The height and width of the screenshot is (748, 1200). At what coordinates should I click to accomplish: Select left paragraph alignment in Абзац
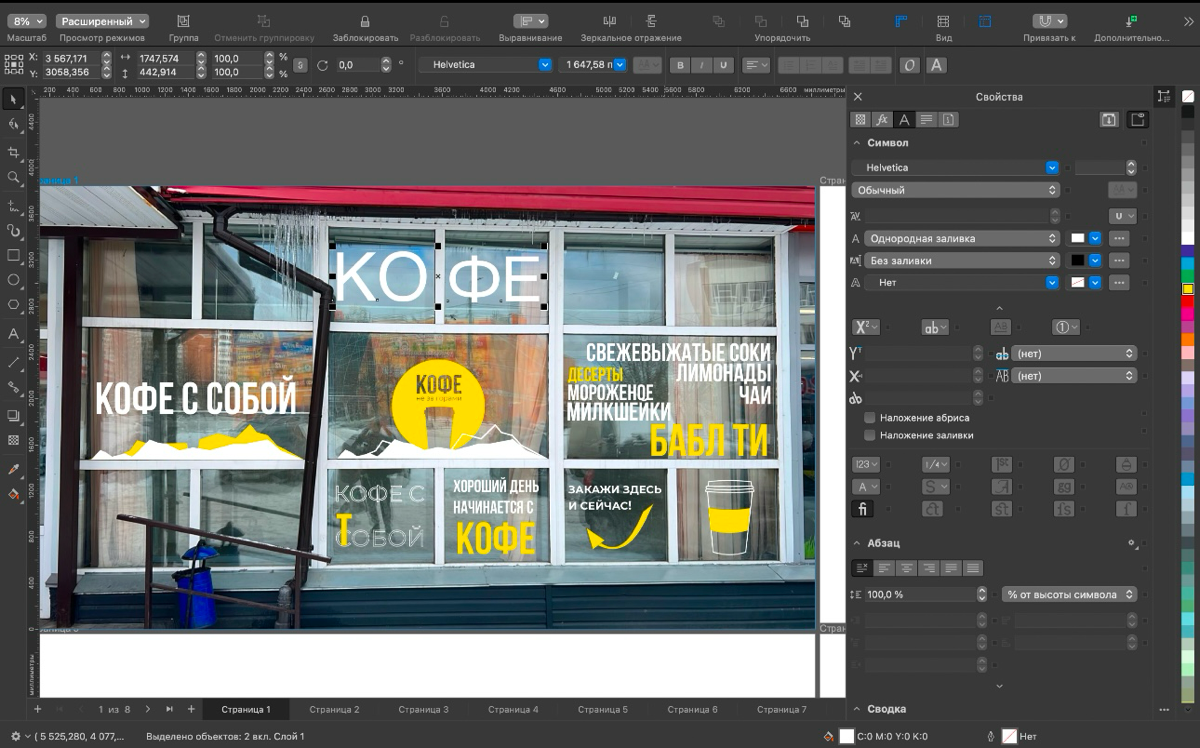[x=883, y=568]
